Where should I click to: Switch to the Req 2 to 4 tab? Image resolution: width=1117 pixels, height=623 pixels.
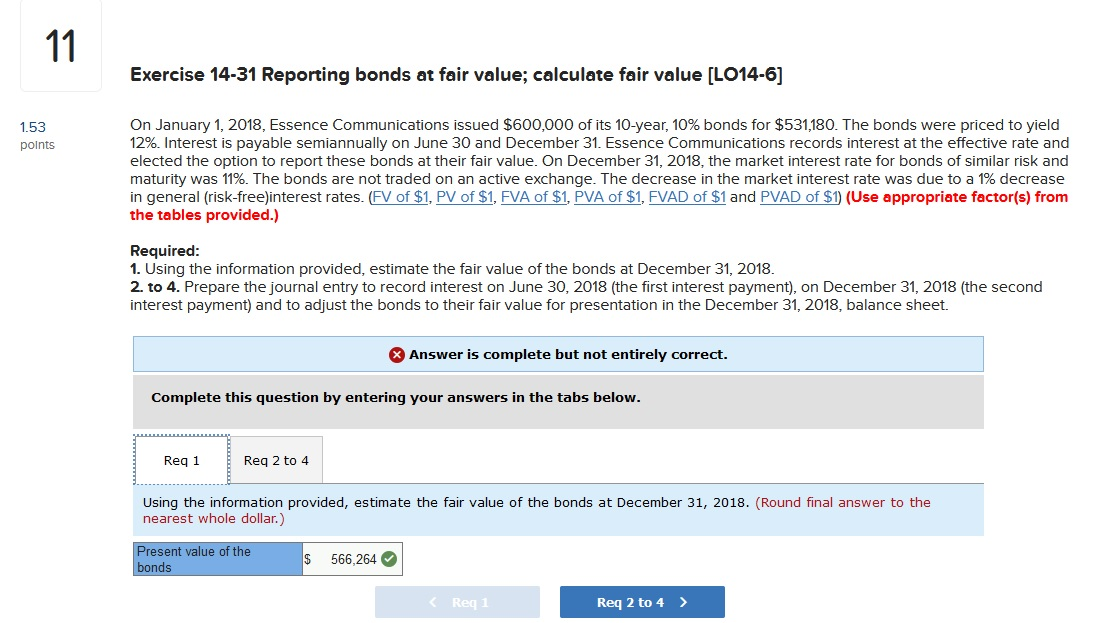tap(276, 460)
